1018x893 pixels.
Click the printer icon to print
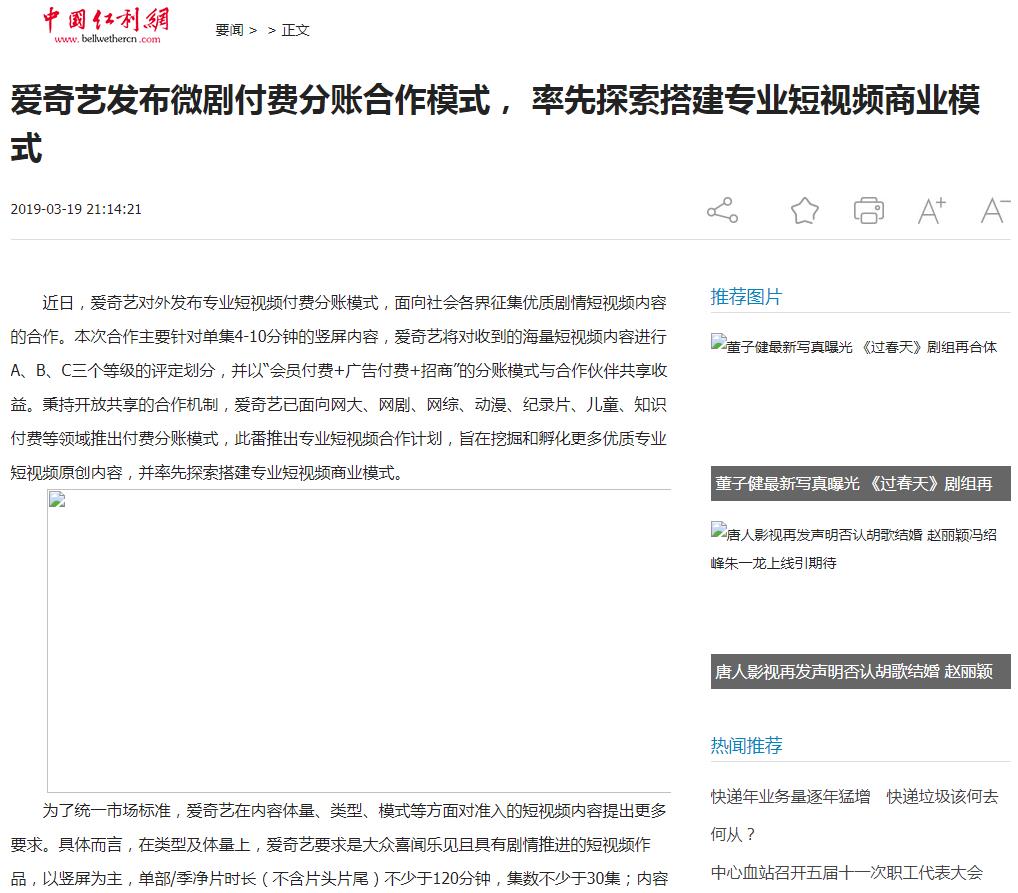click(869, 210)
